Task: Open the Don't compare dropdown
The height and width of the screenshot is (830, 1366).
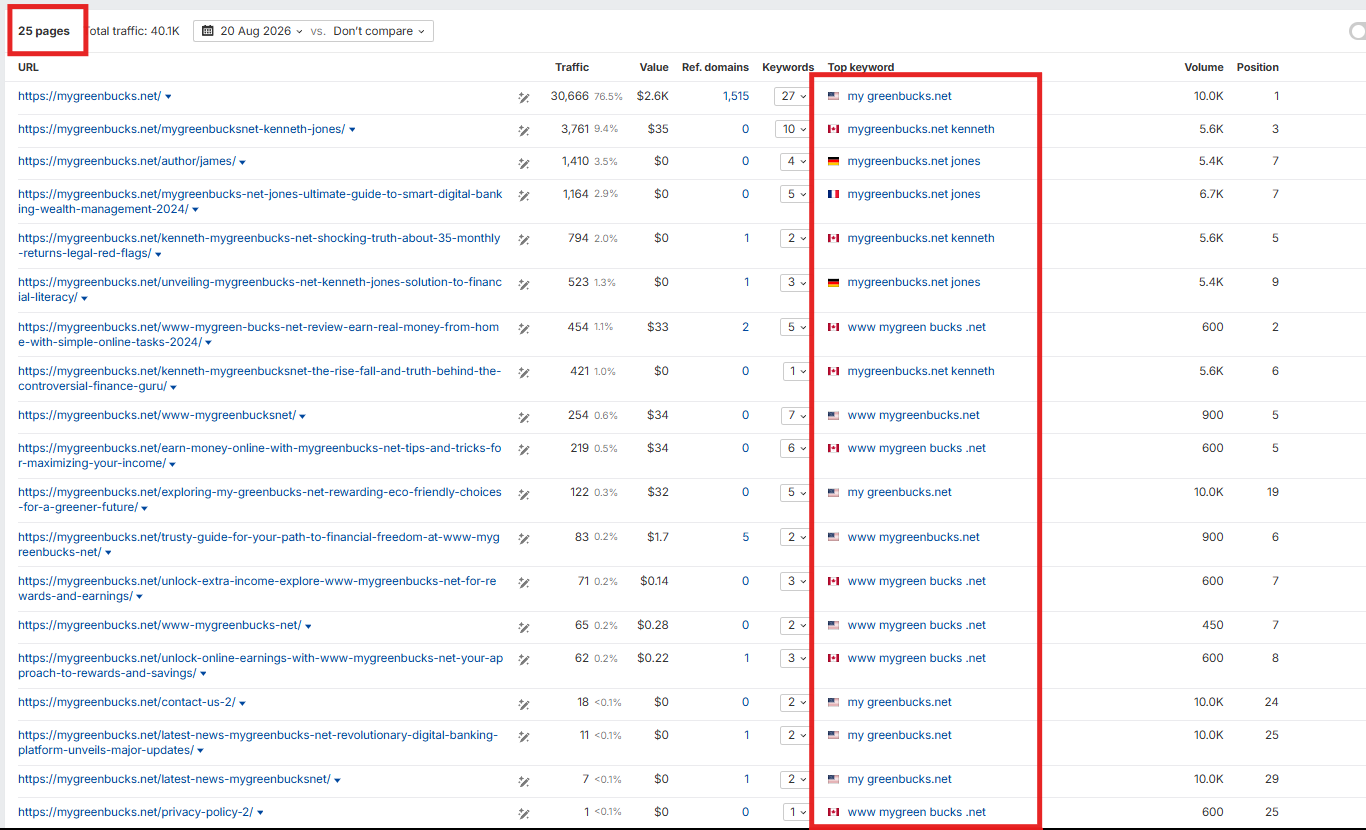Action: [x=379, y=31]
